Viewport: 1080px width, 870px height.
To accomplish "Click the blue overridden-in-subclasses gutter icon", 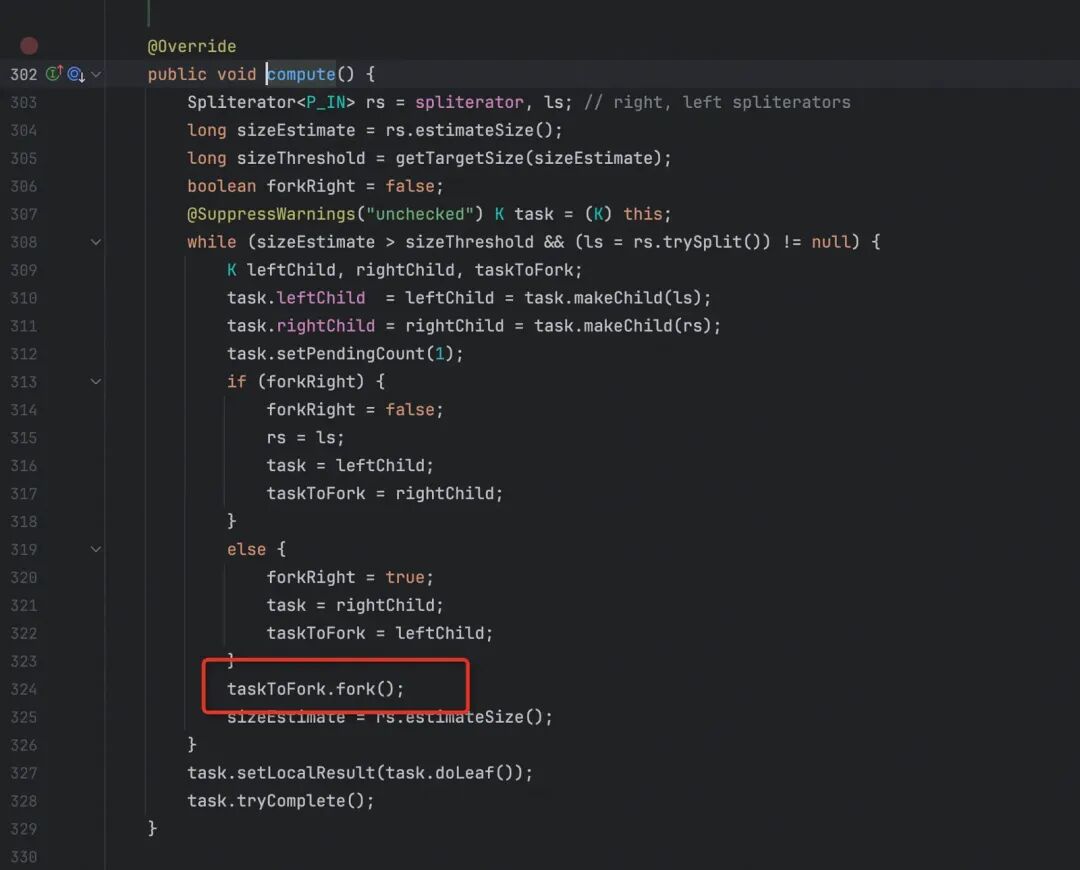I will [76, 74].
